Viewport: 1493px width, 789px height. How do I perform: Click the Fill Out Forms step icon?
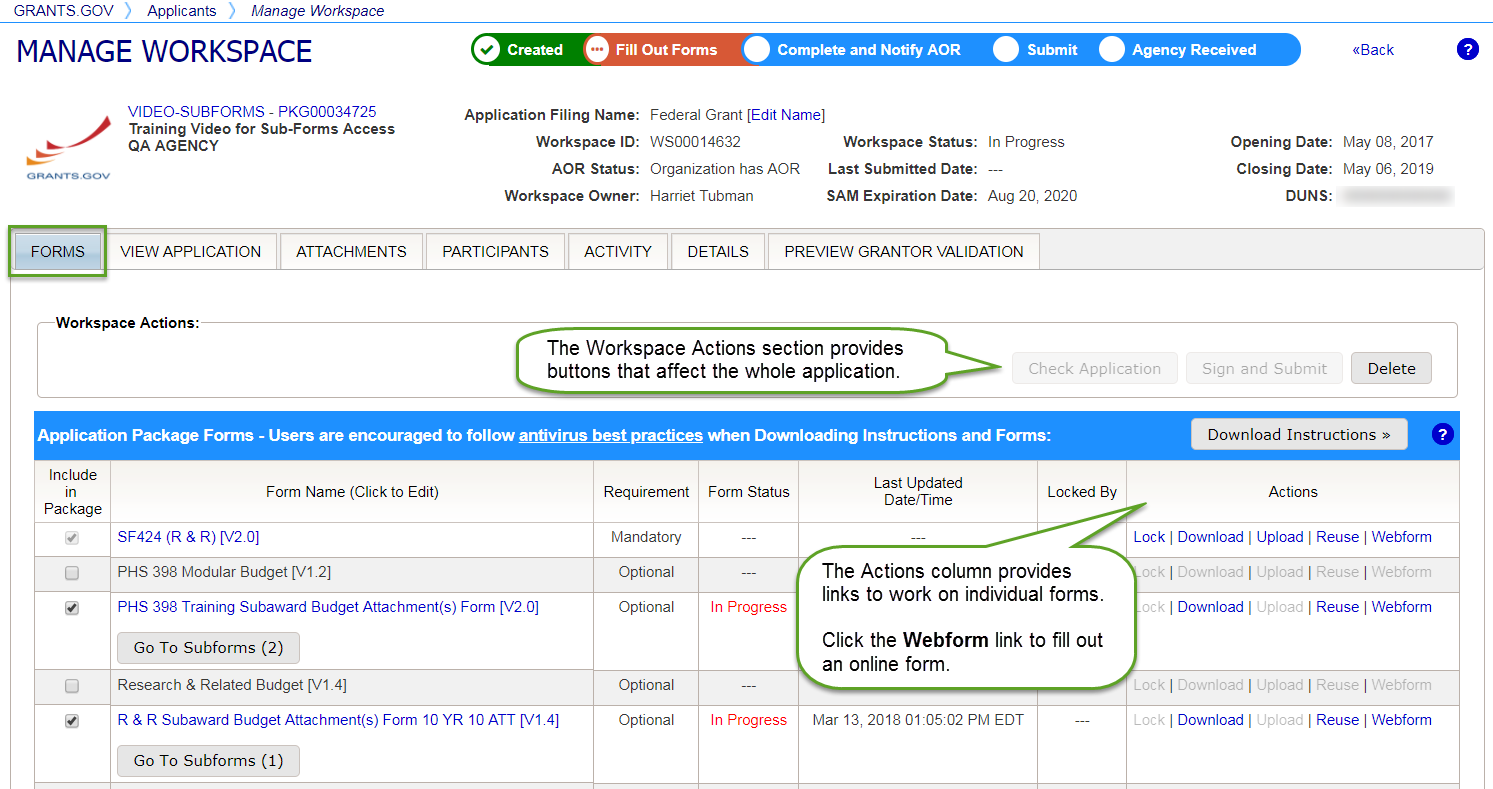[x=598, y=49]
